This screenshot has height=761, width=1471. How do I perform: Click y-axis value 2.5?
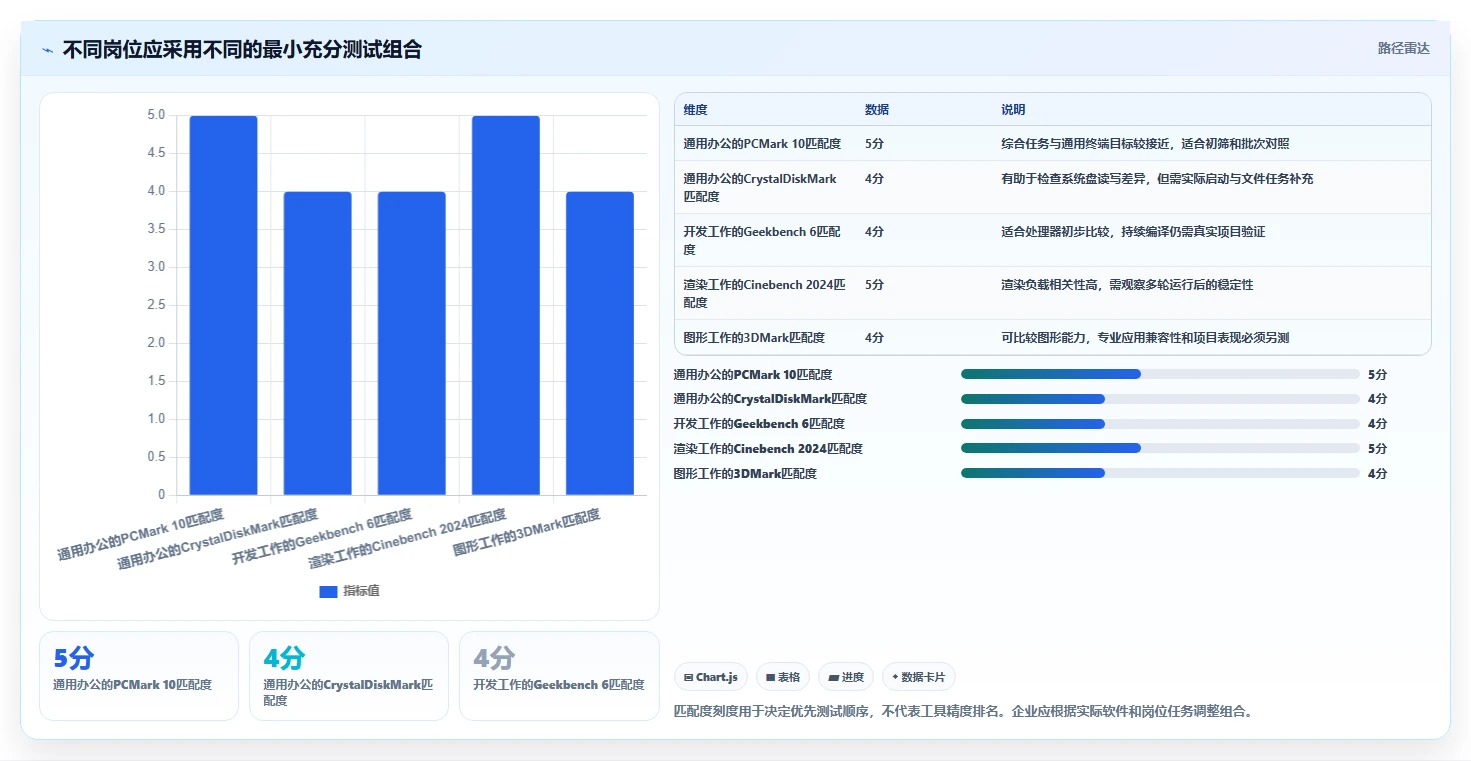coord(156,305)
